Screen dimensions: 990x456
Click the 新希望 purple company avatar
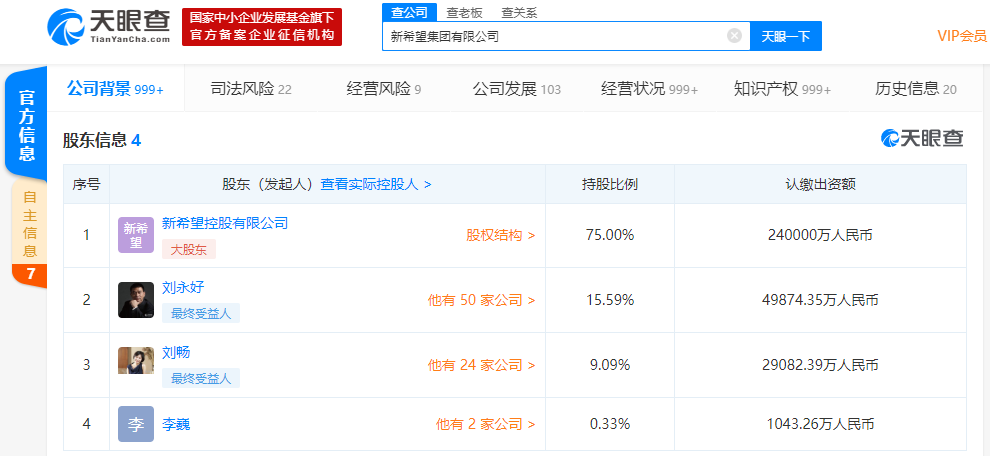136,235
